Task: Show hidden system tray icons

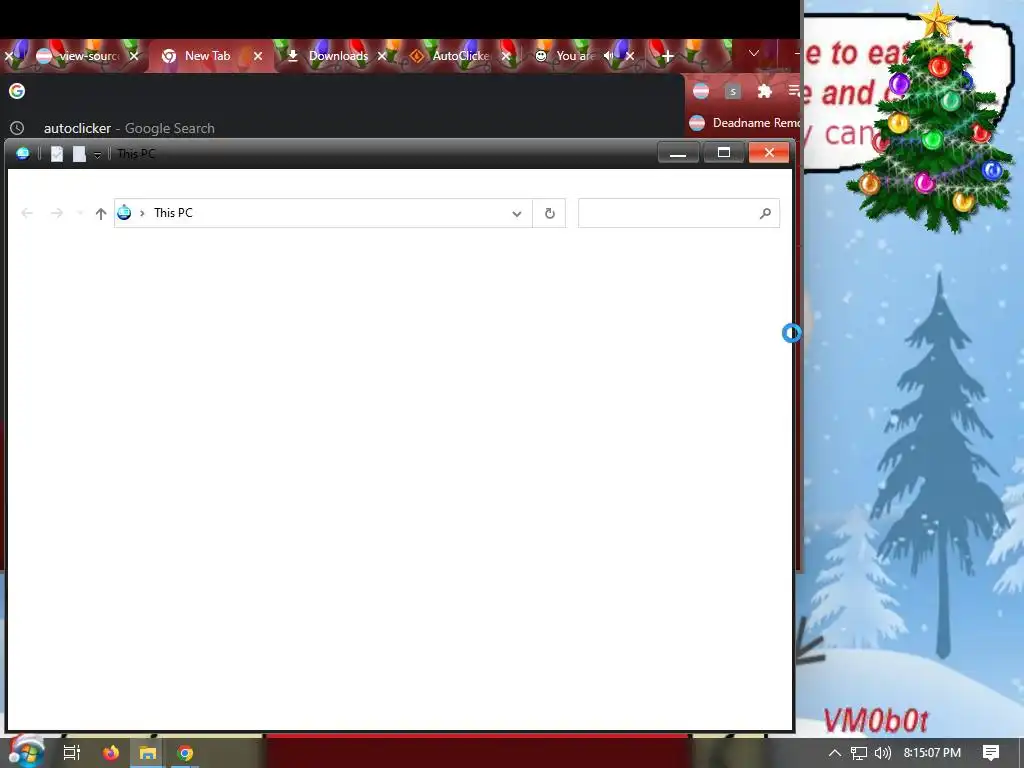Action: 835,753
